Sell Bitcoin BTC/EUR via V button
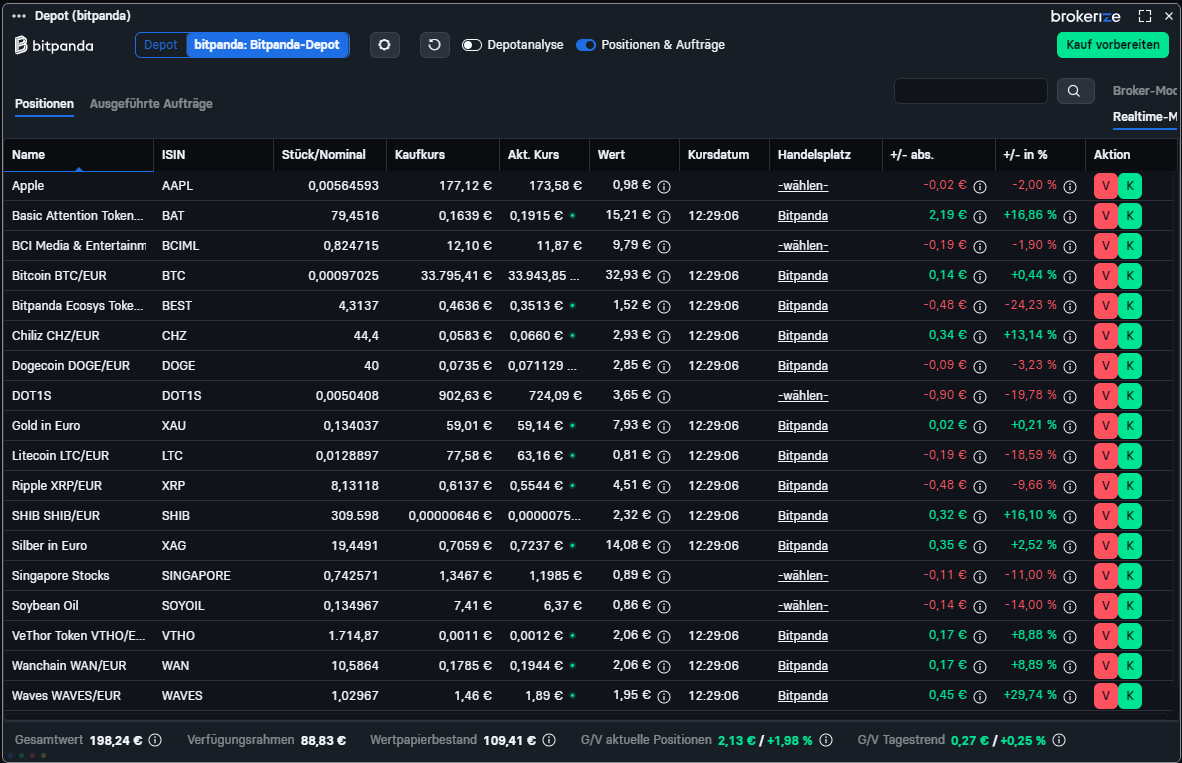The width and height of the screenshot is (1182, 763). (x=1106, y=276)
